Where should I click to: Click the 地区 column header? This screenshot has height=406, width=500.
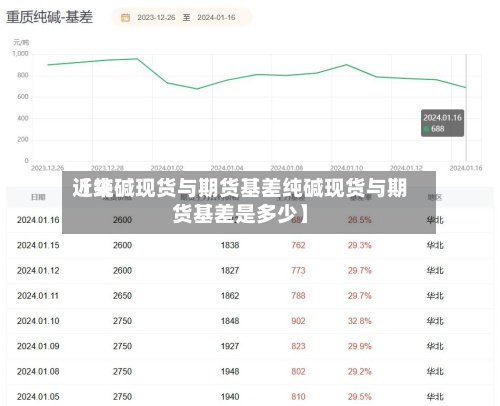[x=435, y=197]
